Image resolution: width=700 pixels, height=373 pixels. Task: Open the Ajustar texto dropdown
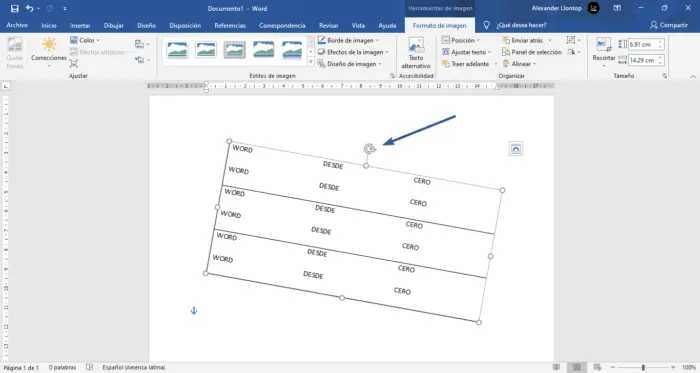click(x=466, y=52)
